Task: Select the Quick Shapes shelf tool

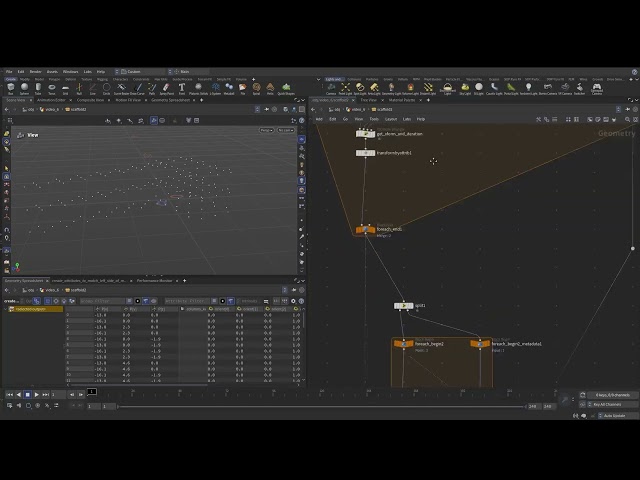Action: click(286, 89)
